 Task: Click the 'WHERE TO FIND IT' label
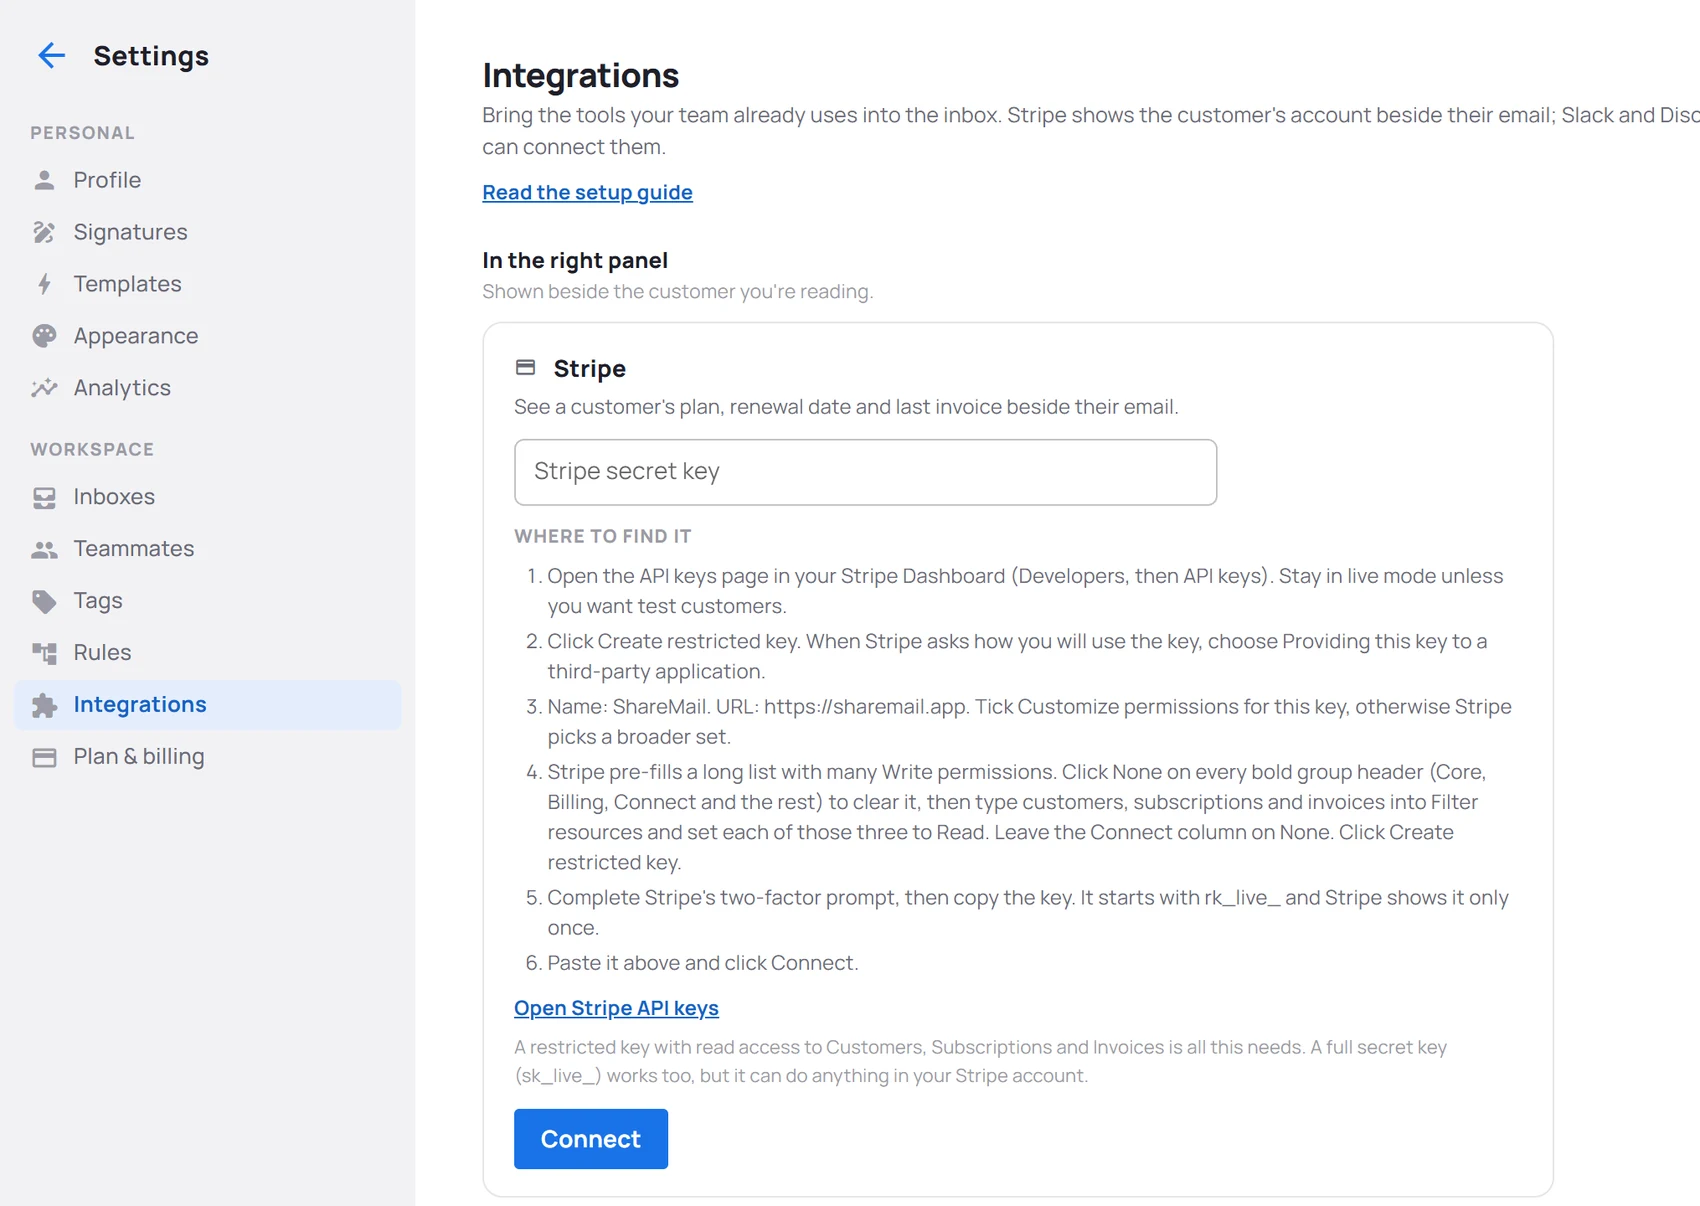coord(603,536)
